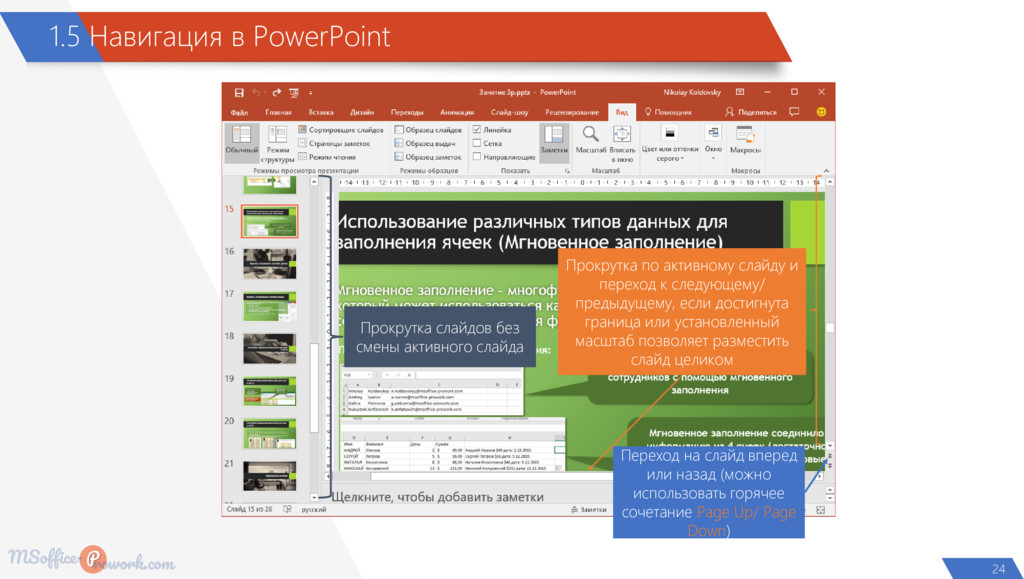This screenshot has height=579, width=1024.
Task: Click the user name Nikolay Koldovsky
Action: [x=692, y=93]
